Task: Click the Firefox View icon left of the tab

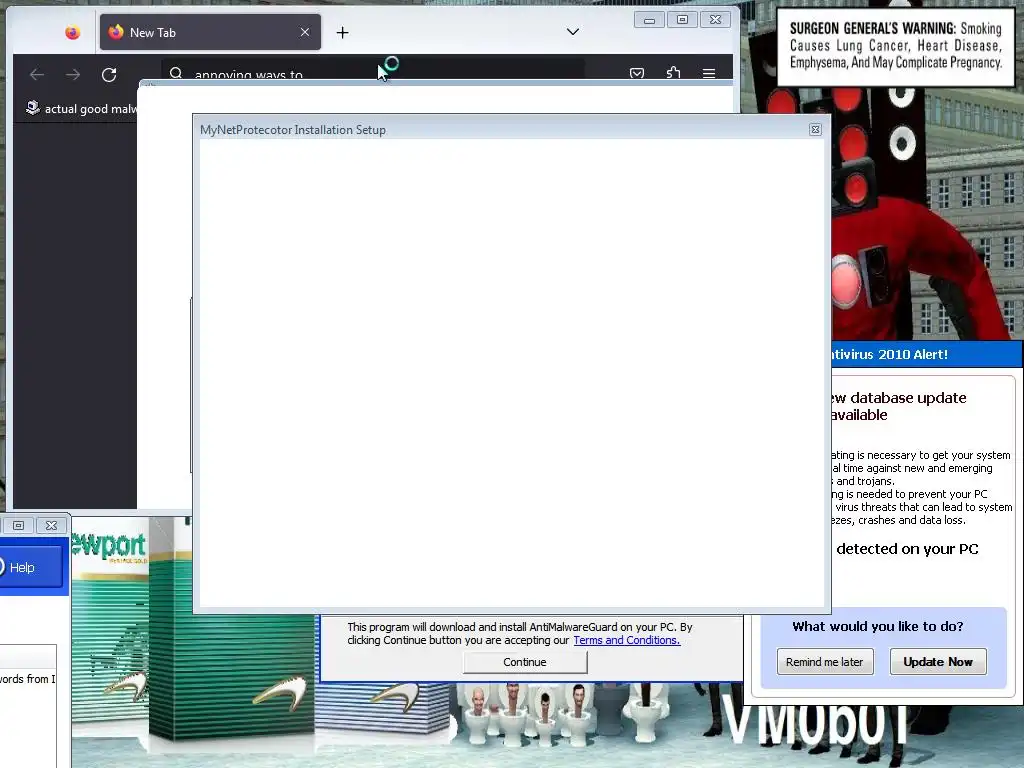Action: [x=72, y=32]
